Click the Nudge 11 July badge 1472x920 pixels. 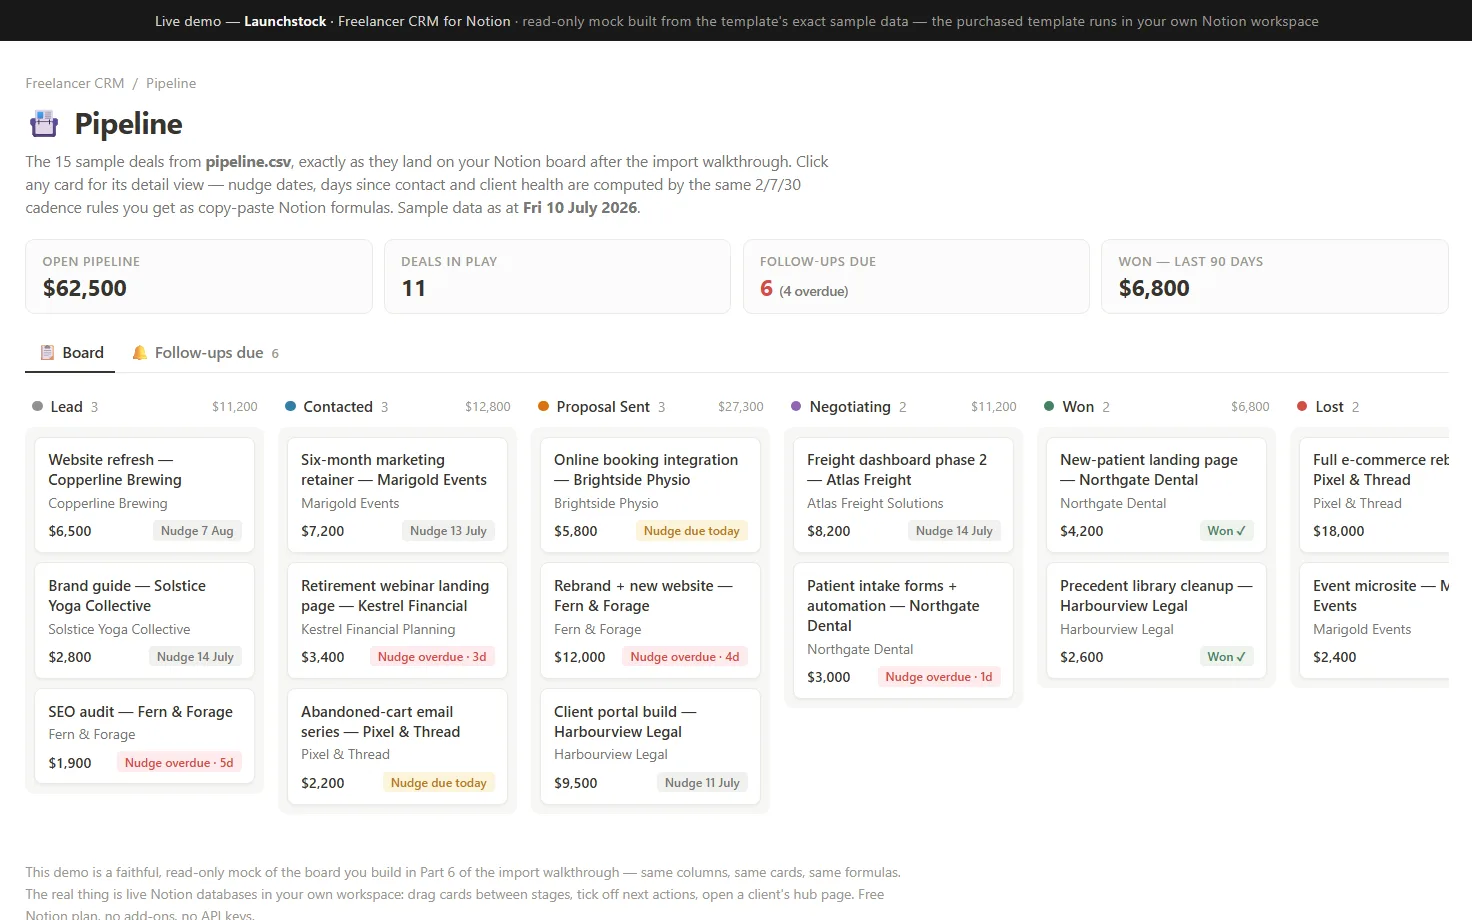tap(702, 783)
